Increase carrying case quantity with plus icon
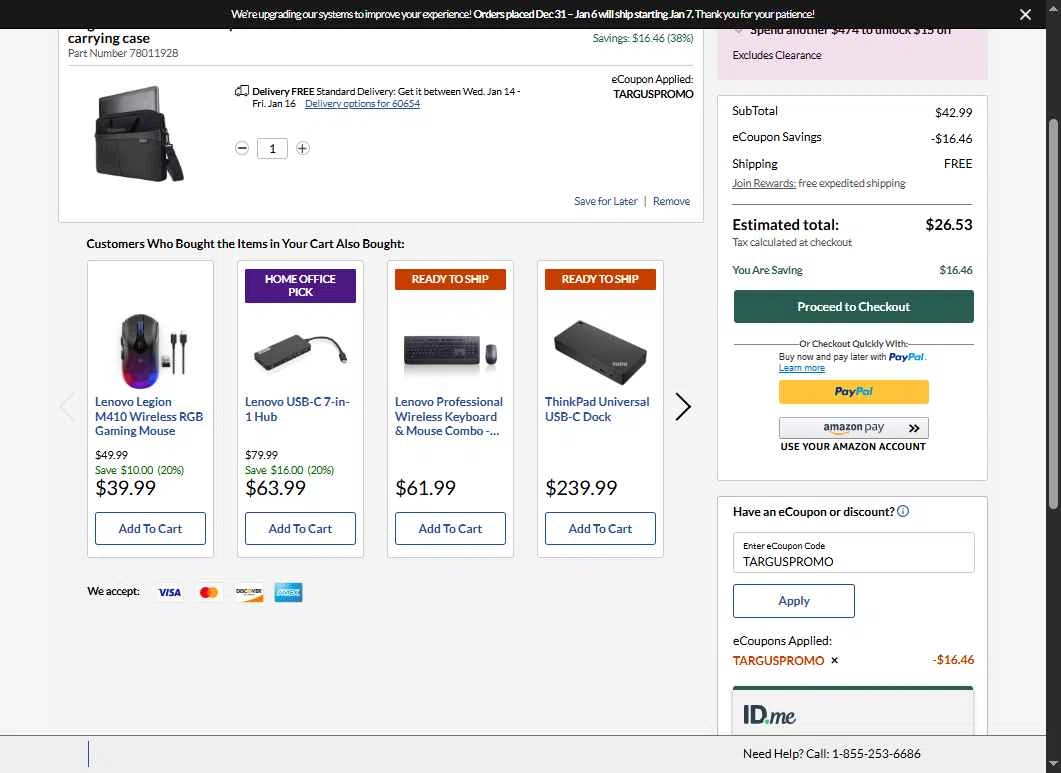The height and width of the screenshot is (773, 1061). pos(302,148)
